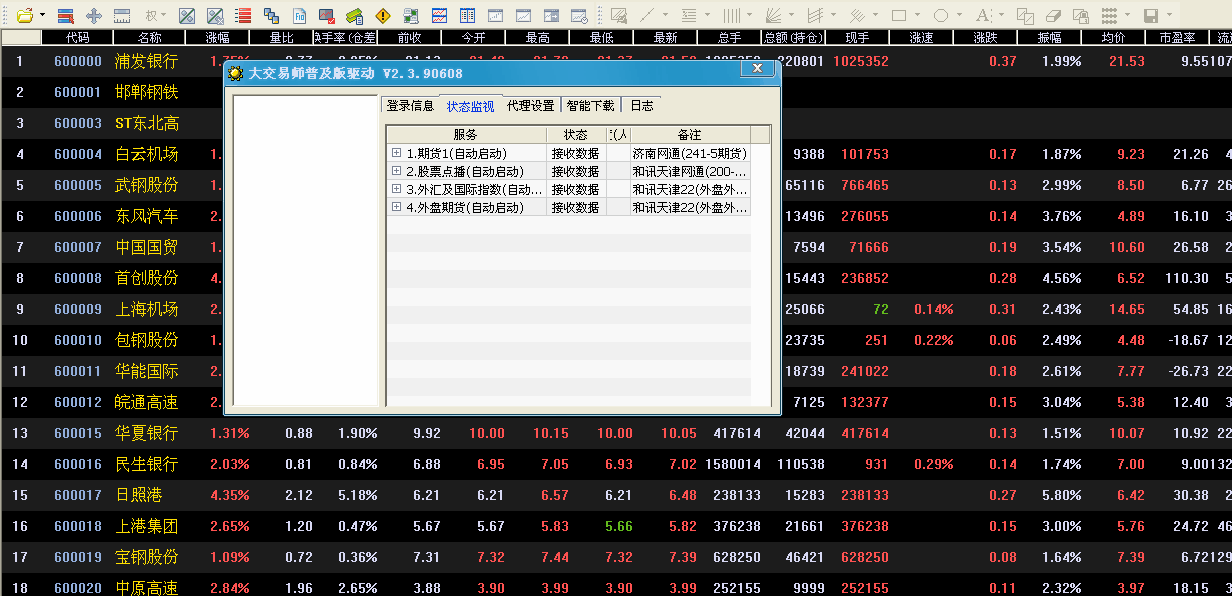Expand the 1.期货1(自动启动) service node

396,153
